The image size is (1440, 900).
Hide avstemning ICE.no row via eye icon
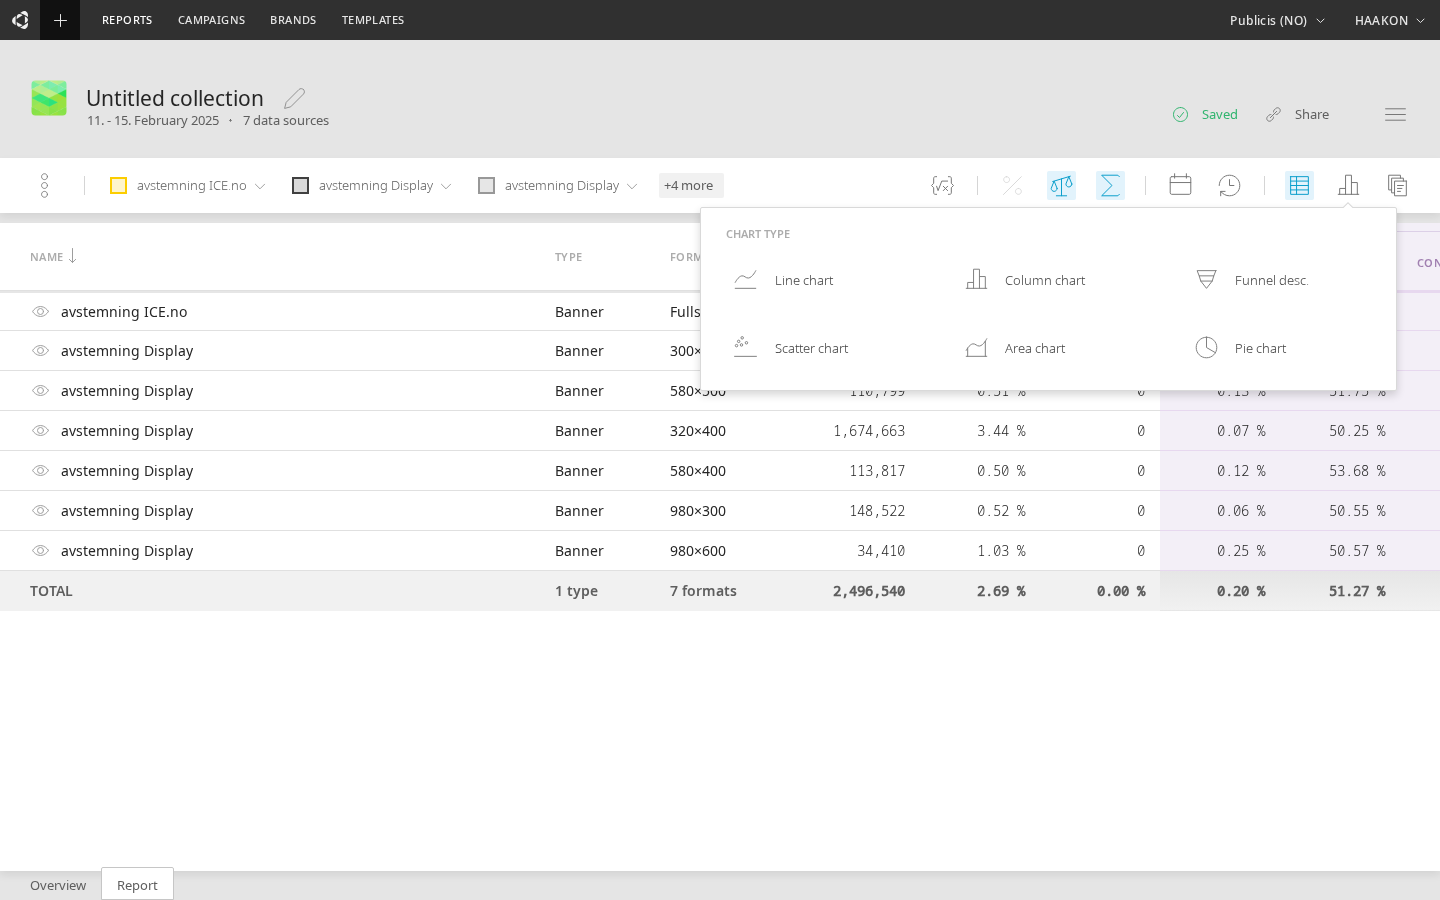point(40,311)
